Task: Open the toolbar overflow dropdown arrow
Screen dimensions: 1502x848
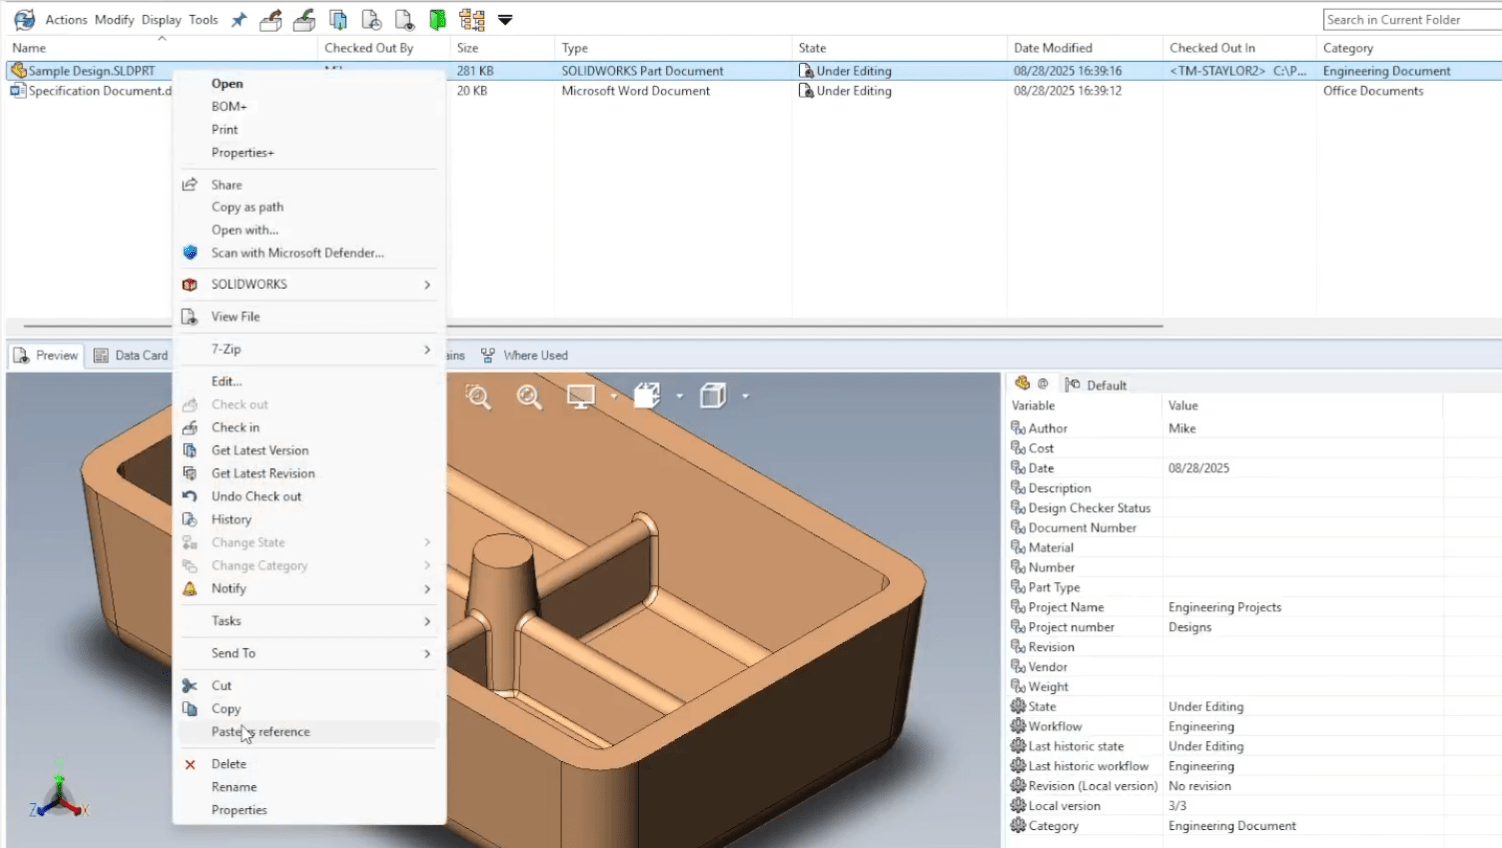Action: coord(505,20)
